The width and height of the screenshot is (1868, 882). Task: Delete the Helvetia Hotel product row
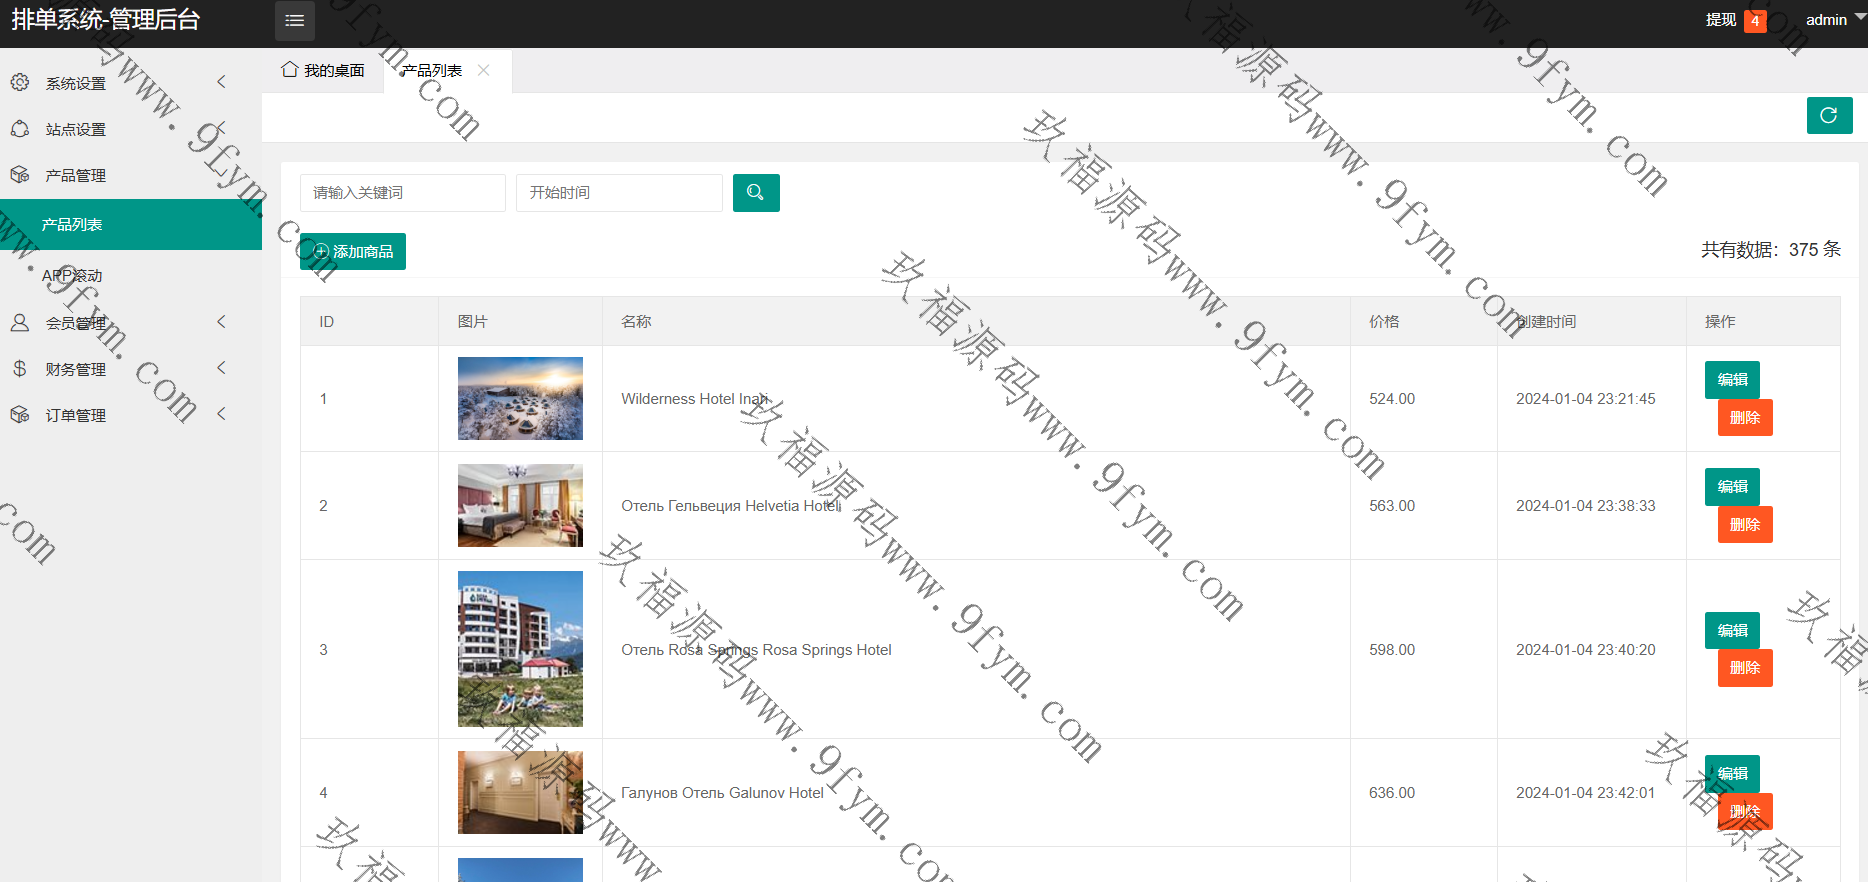point(1744,525)
